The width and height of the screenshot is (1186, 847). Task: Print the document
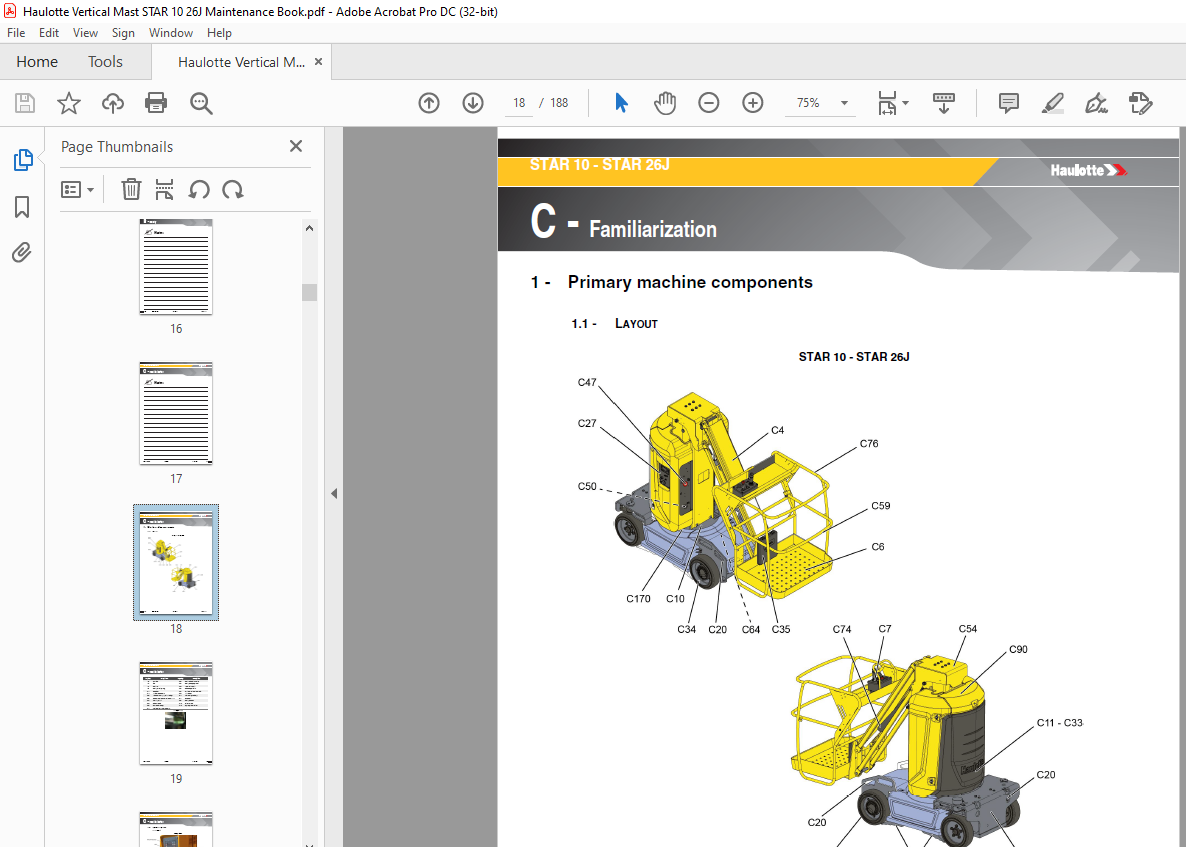click(x=156, y=103)
